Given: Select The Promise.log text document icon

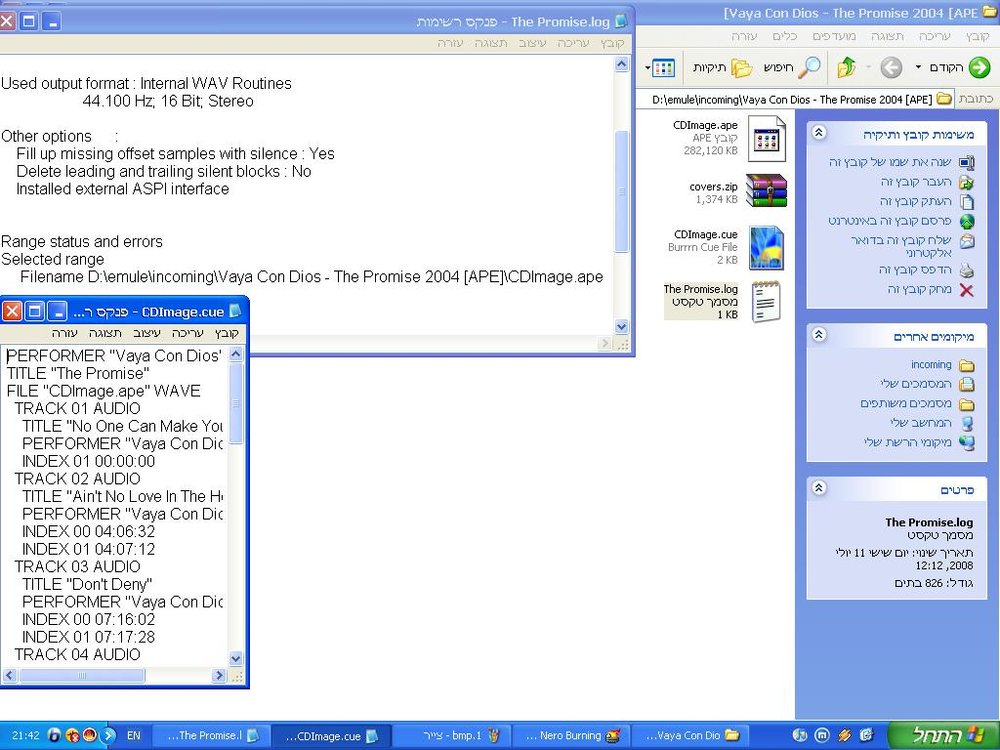Looking at the screenshot, I should [x=766, y=302].
